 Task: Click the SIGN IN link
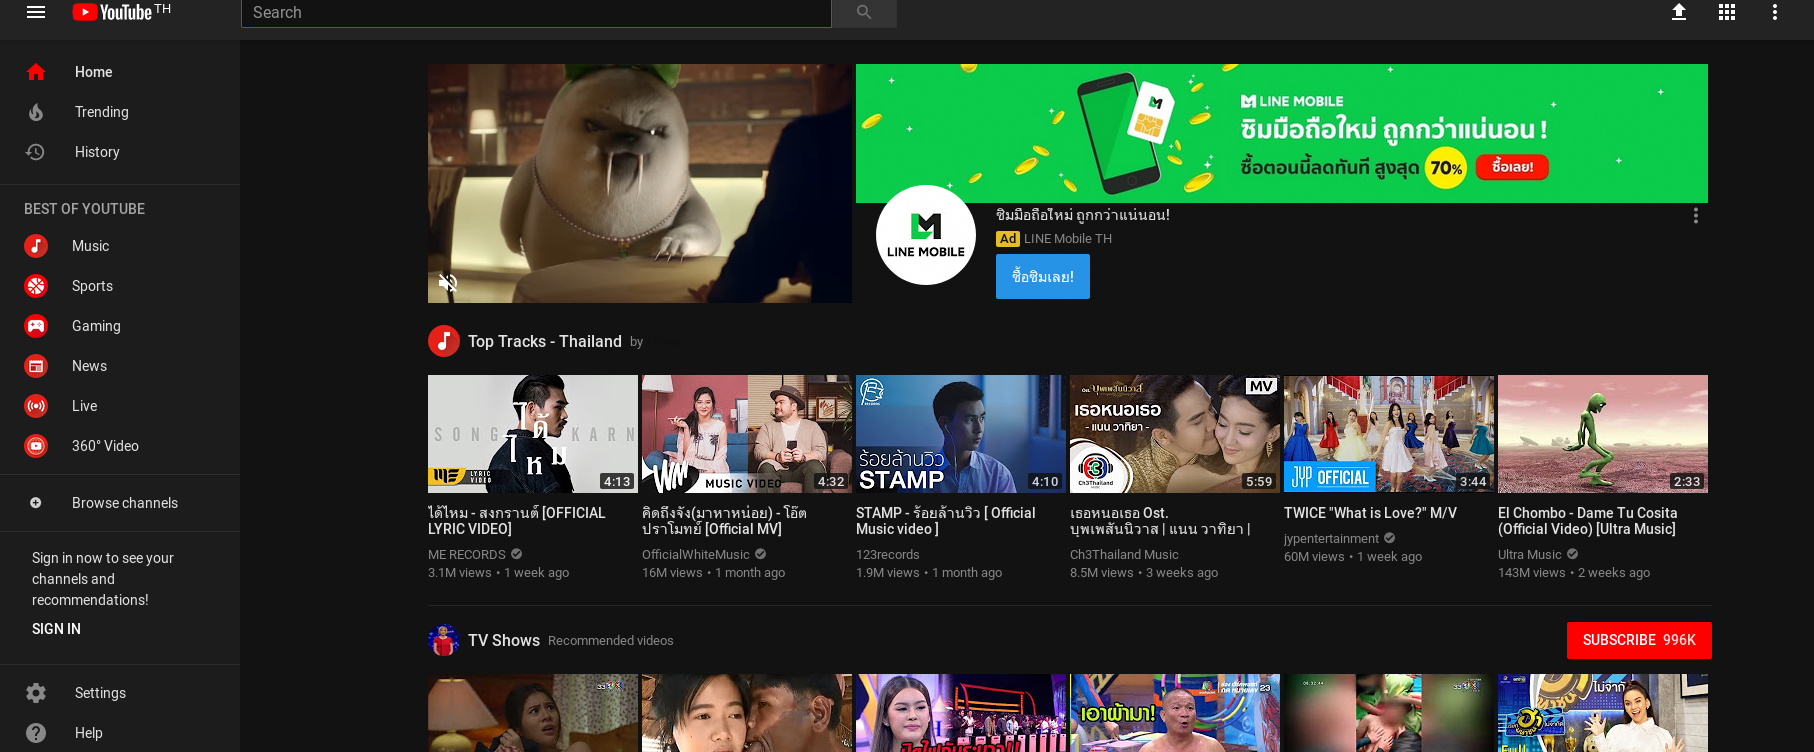(56, 629)
